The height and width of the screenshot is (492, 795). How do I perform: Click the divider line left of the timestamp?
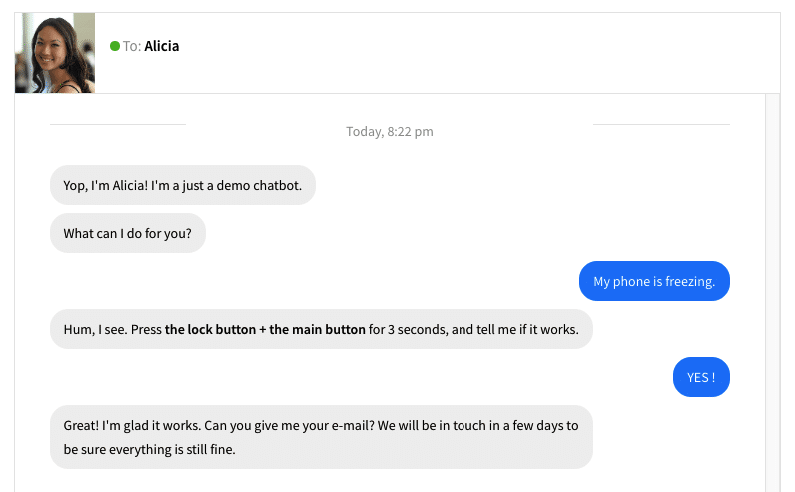click(118, 124)
